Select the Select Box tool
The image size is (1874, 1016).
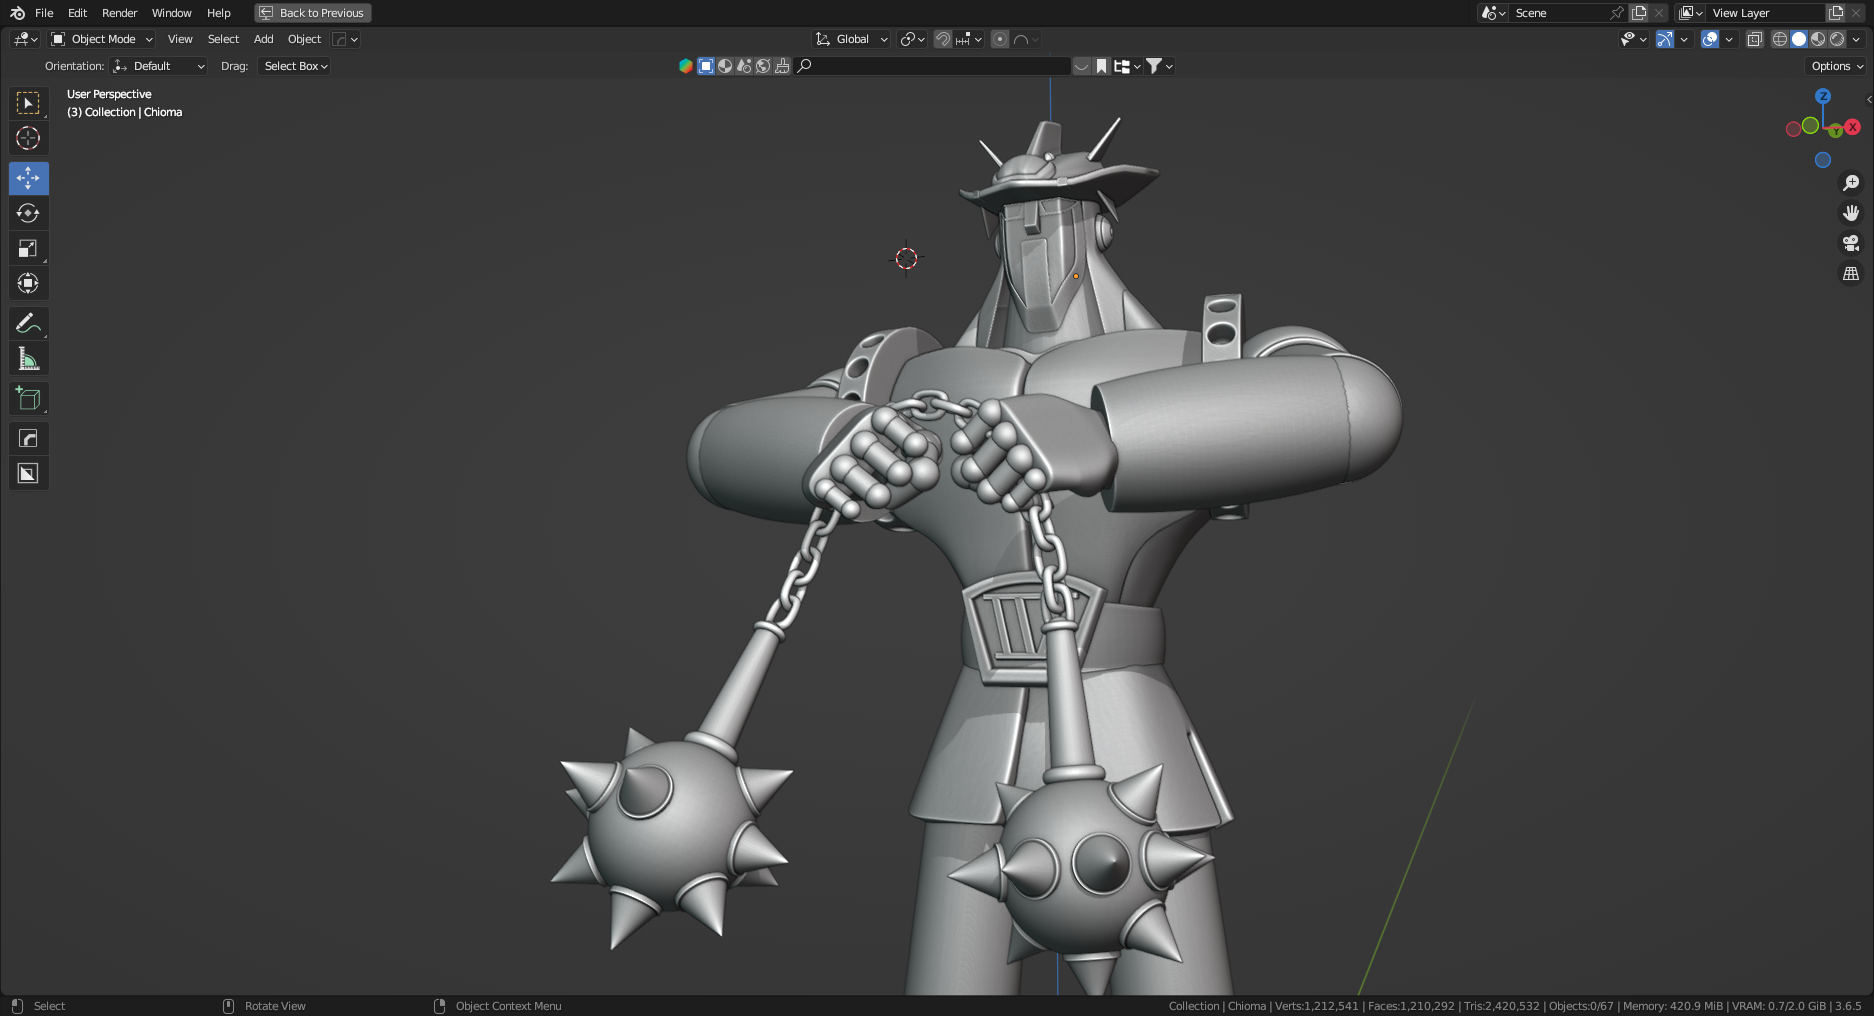coord(28,103)
